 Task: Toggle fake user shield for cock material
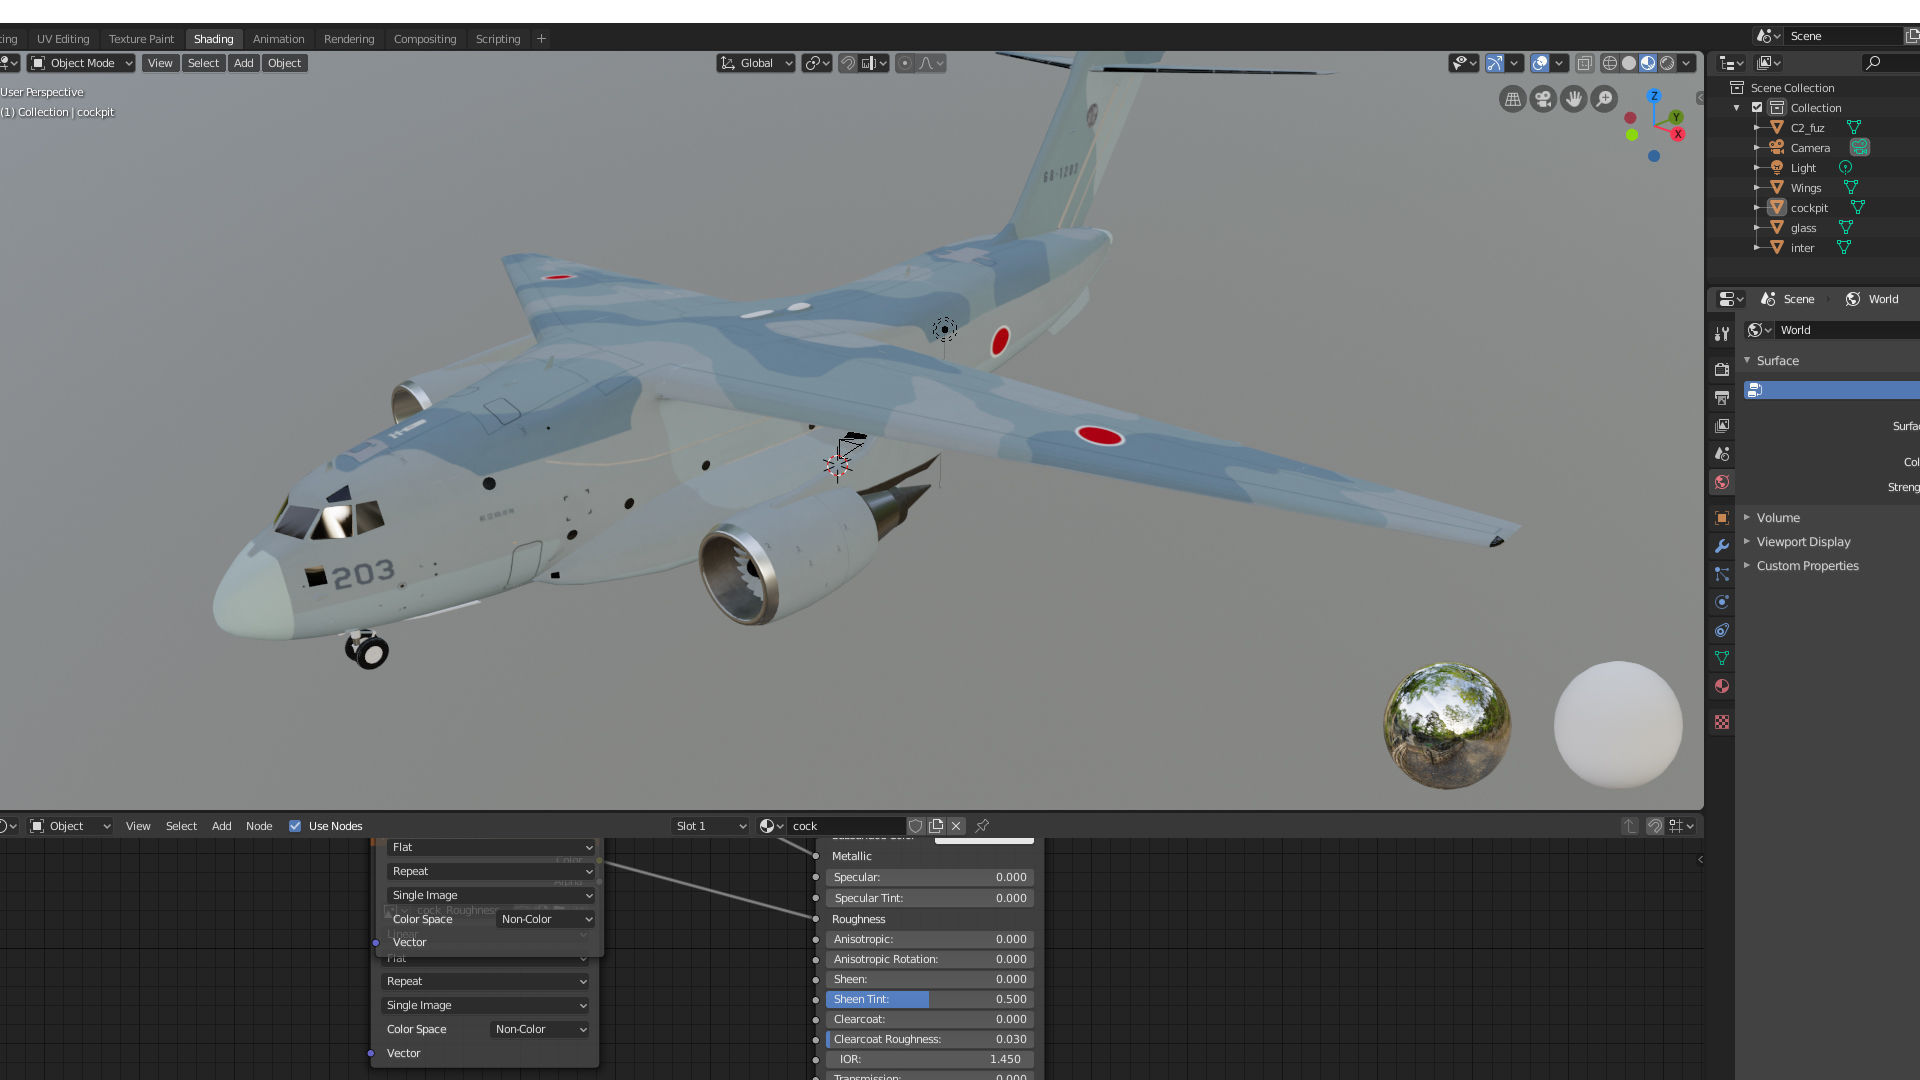(916, 826)
